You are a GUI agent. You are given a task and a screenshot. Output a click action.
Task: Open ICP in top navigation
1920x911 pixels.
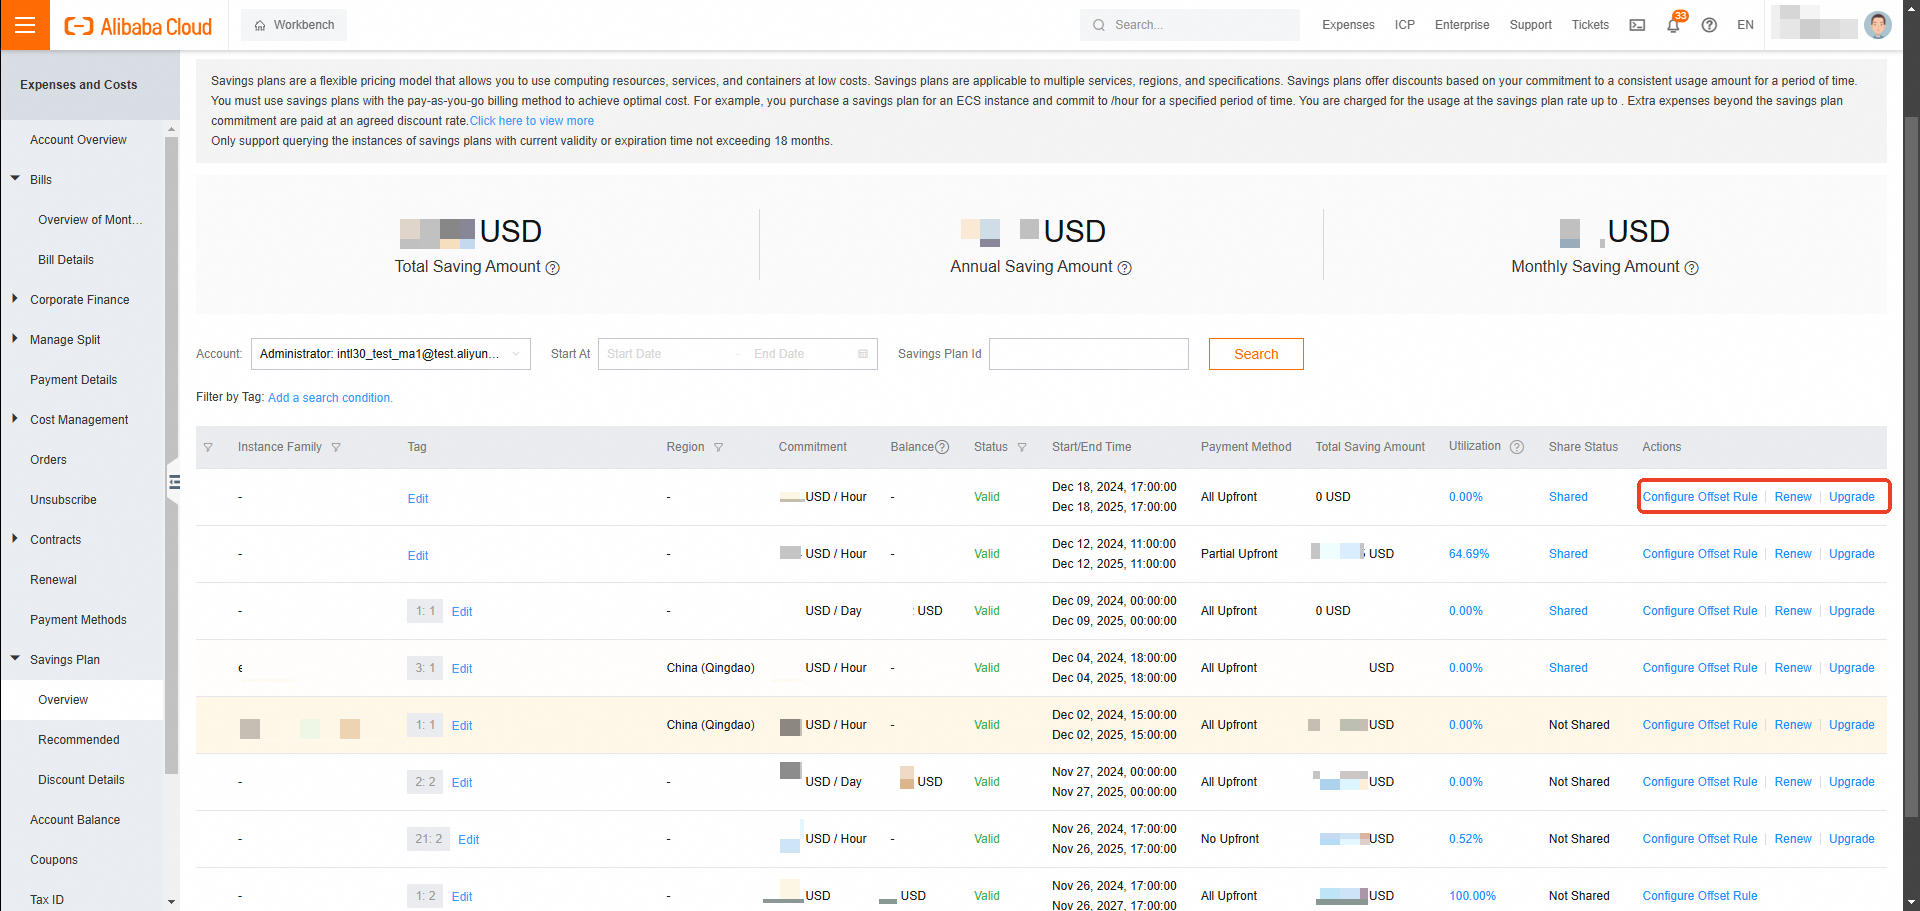pos(1405,25)
